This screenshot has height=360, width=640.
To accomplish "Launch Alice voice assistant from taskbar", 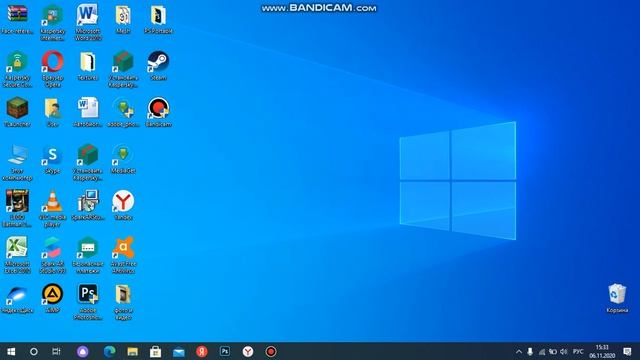I will tap(83, 351).
